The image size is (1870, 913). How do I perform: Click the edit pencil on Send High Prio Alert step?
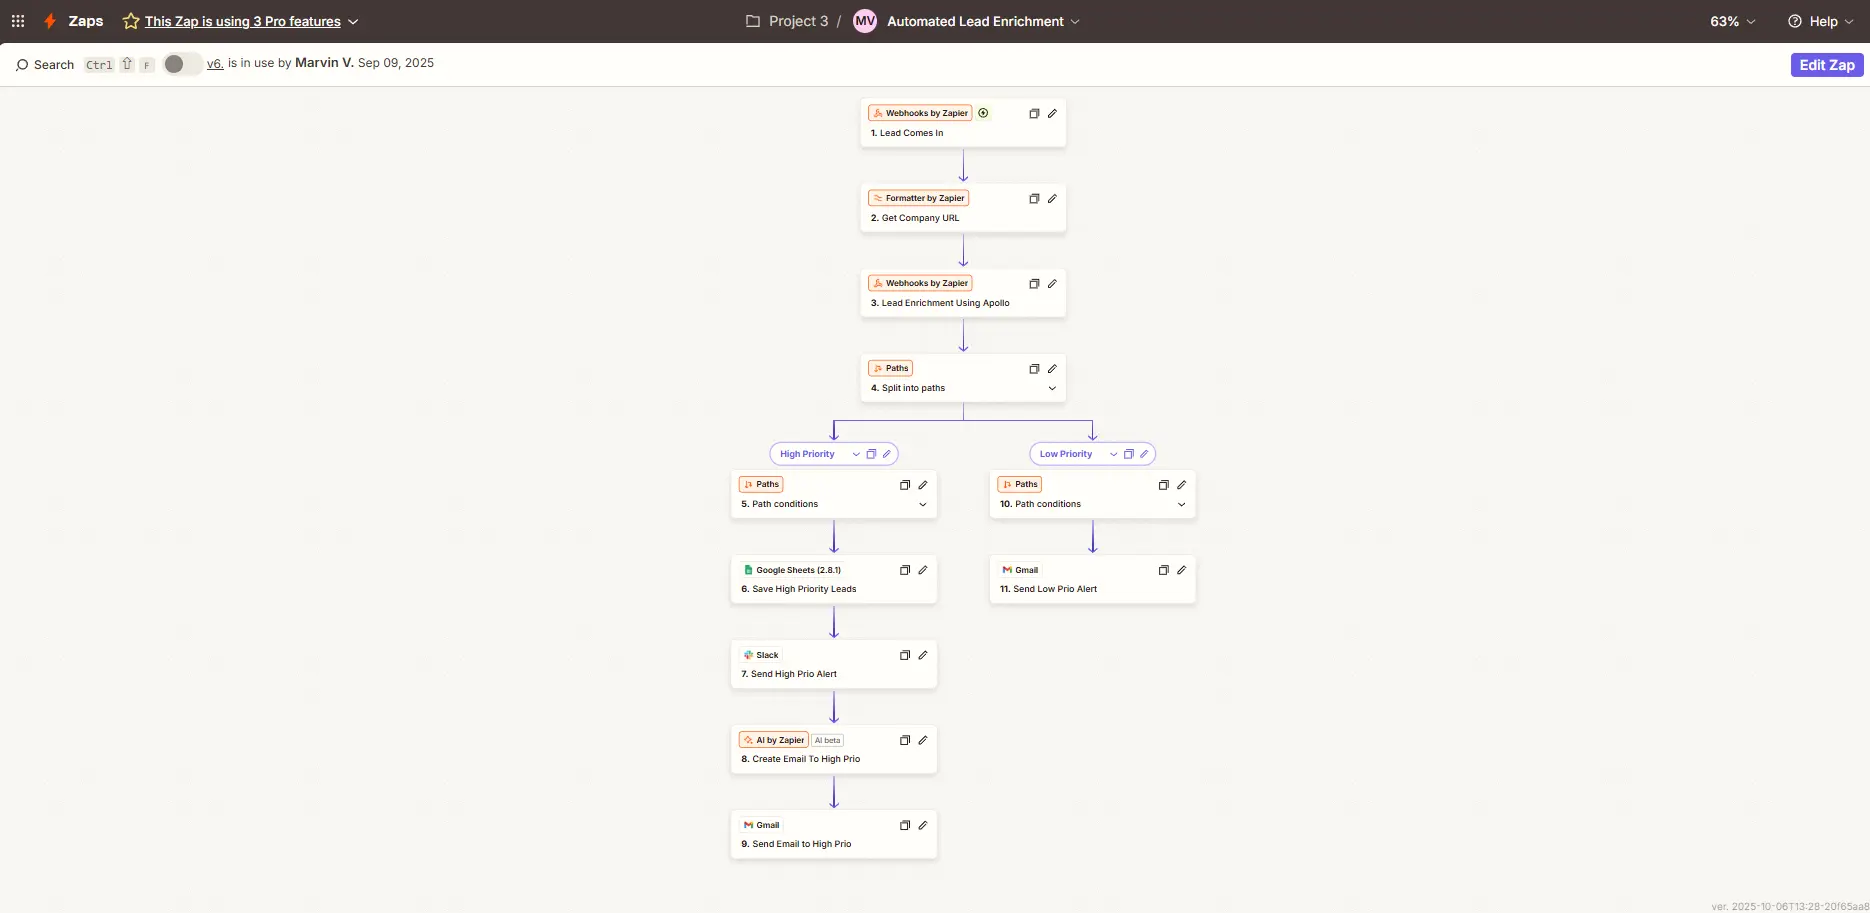[x=923, y=656]
